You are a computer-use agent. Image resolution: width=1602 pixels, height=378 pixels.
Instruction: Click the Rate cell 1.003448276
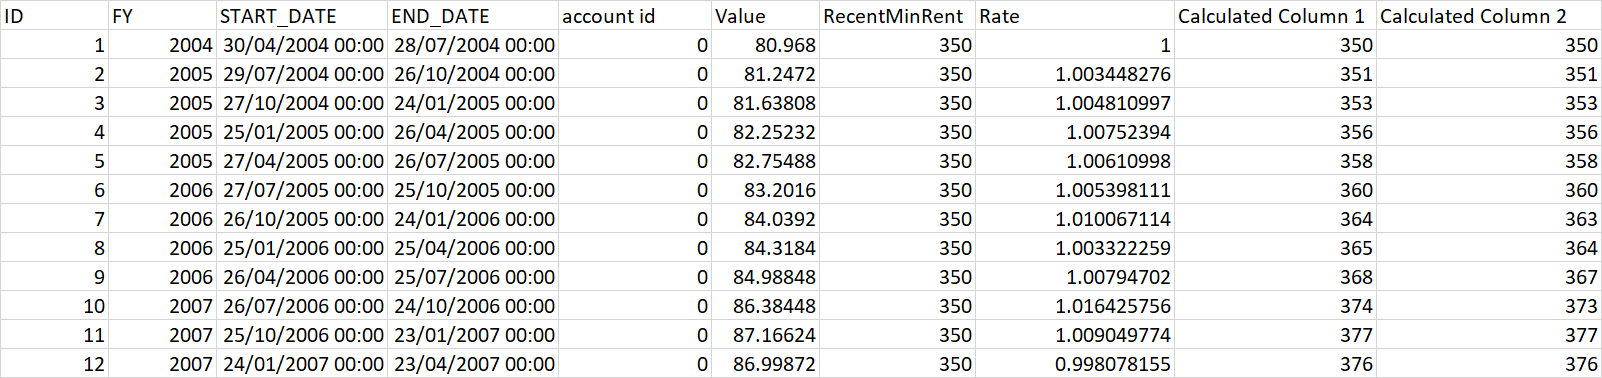click(x=1074, y=74)
